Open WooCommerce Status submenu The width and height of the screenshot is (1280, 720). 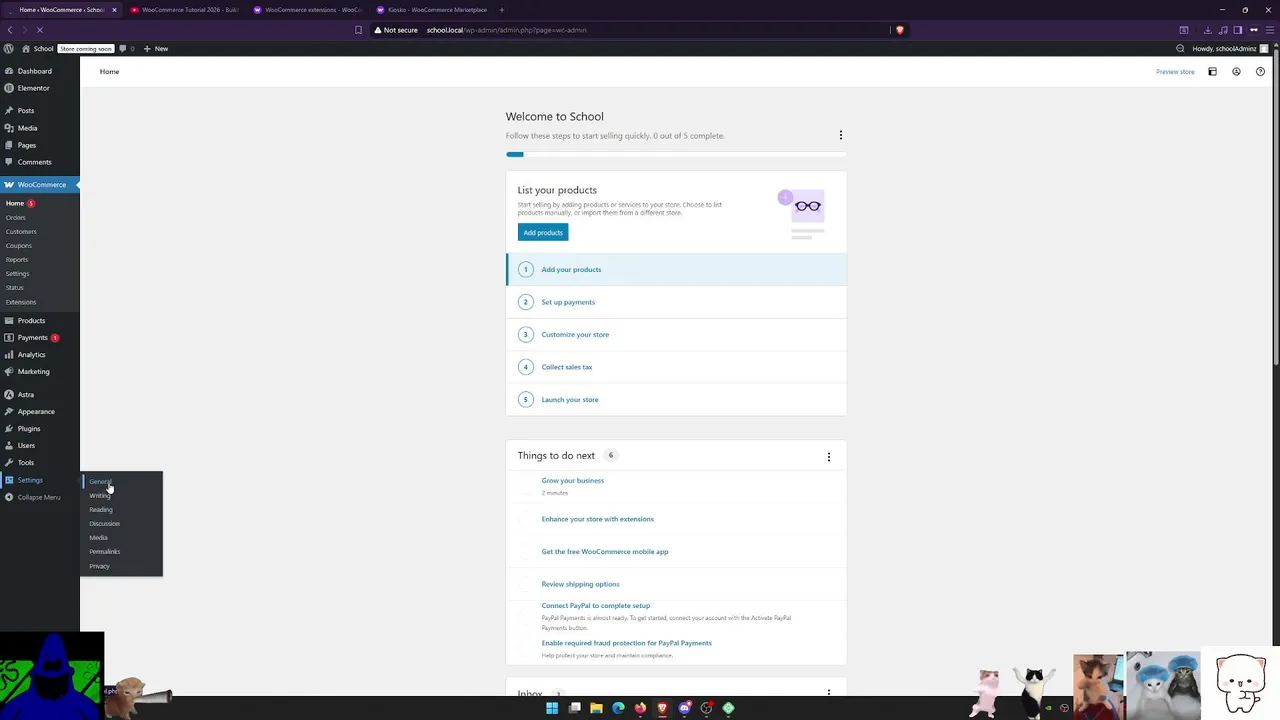[15, 287]
